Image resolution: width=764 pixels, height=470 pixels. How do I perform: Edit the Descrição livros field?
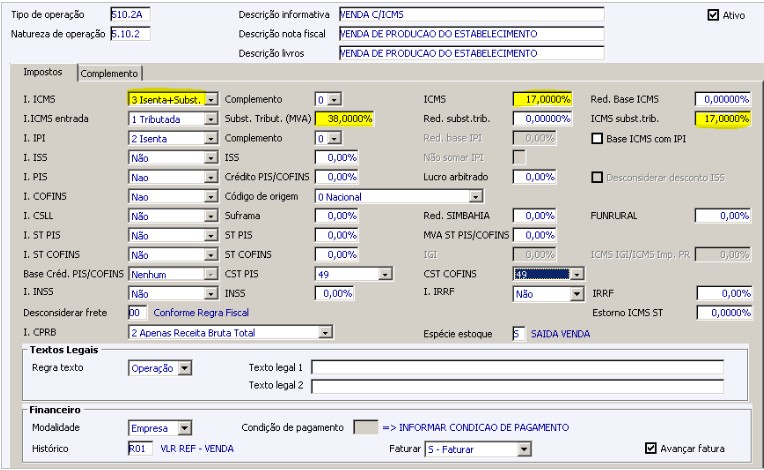click(x=471, y=53)
